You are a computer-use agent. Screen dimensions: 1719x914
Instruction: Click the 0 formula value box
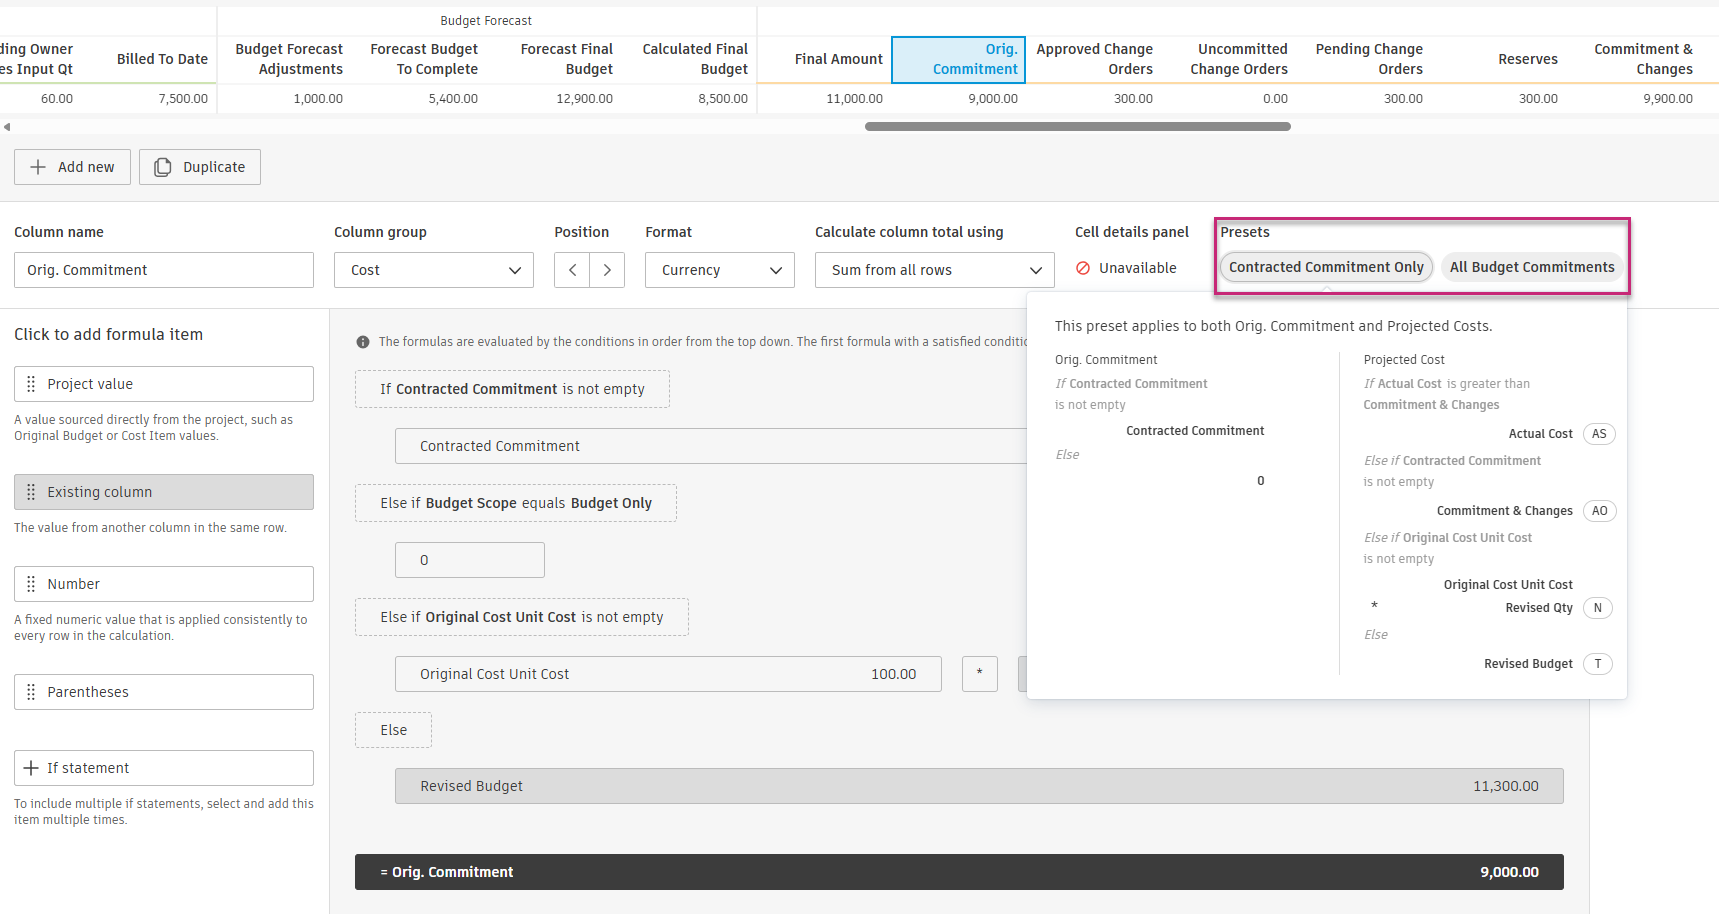[x=470, y=560]
